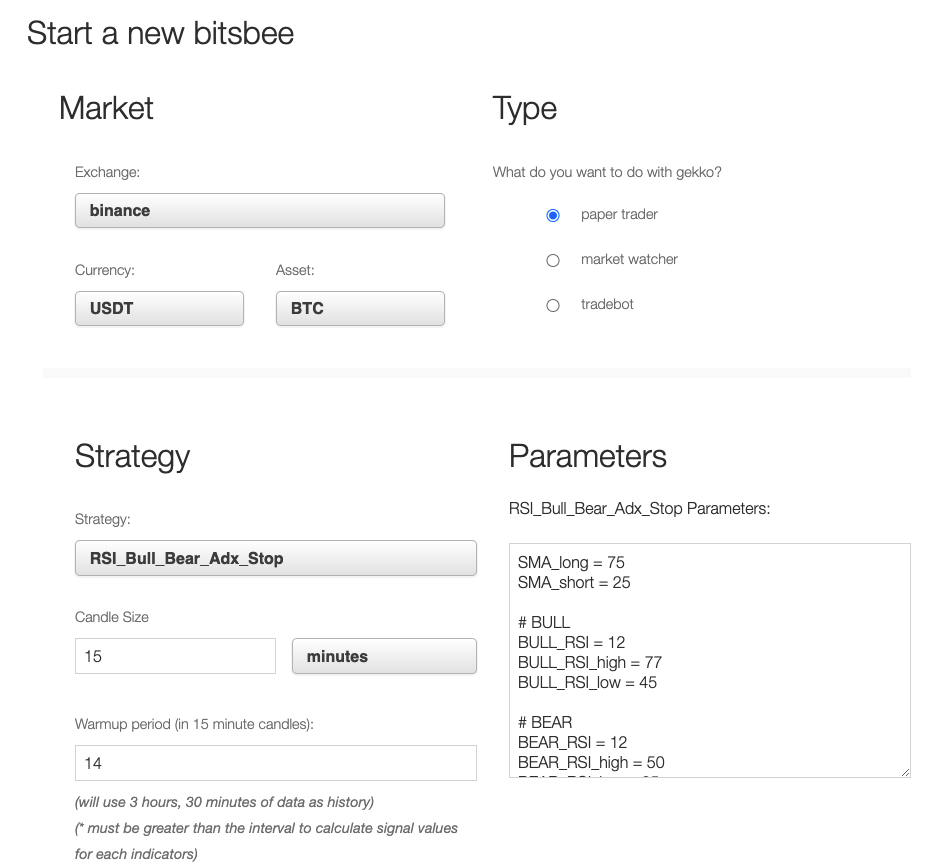Viewport: 936px width, 868px height.
Task: Click the 'Start a new bitsbee' heading
Action: 160,33
